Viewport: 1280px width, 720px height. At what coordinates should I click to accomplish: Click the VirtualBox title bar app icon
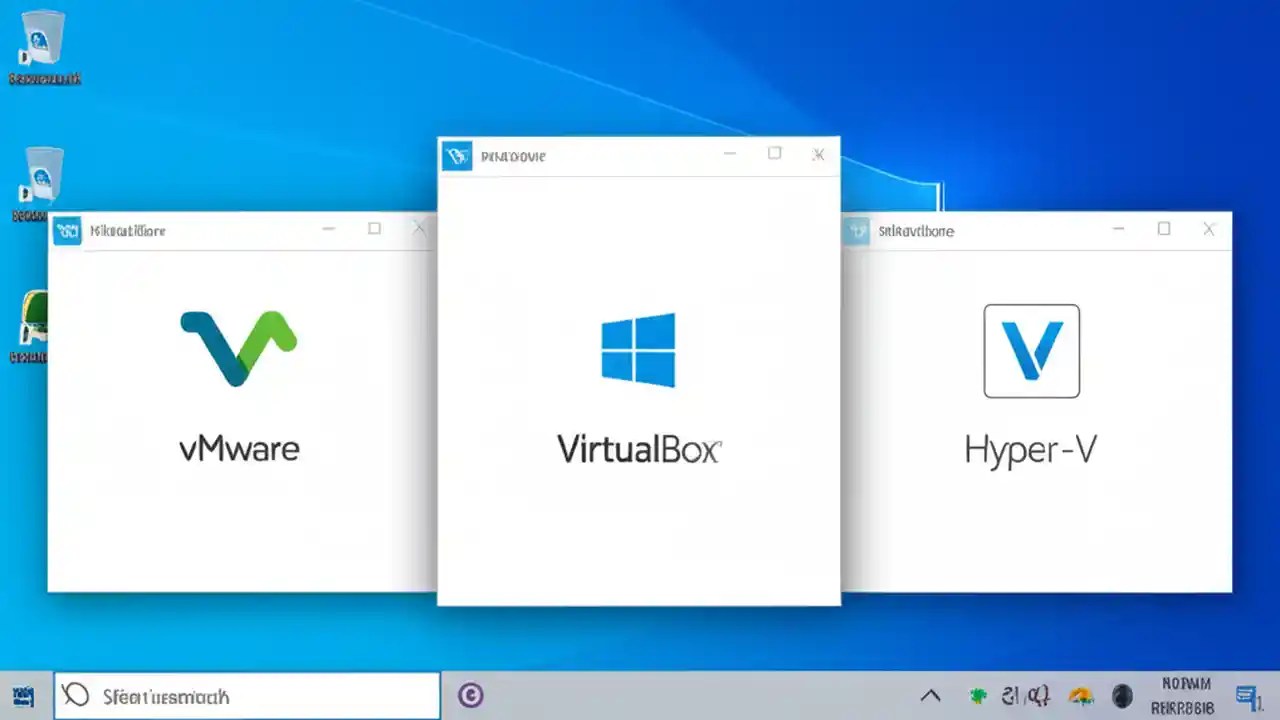457,156
